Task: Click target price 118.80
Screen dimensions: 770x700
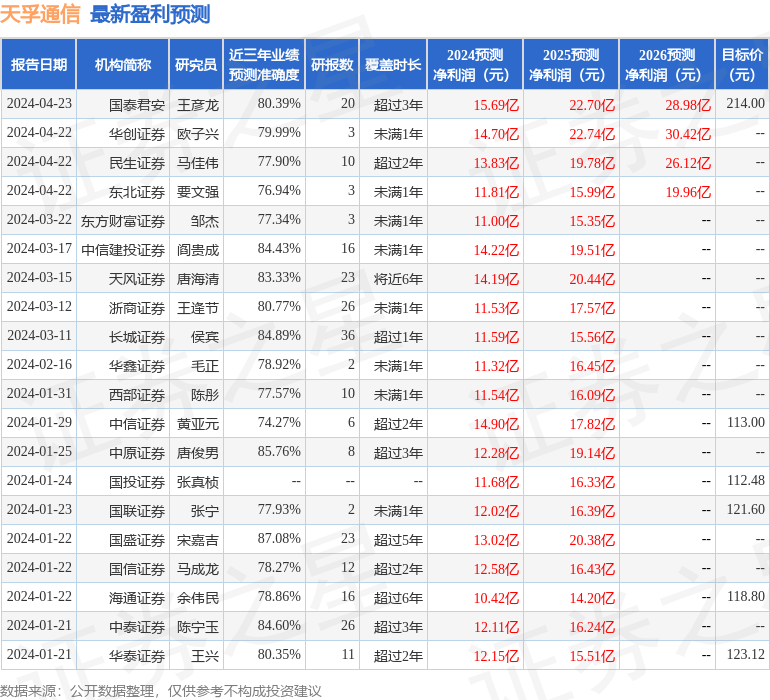Action: pos(745,596)
